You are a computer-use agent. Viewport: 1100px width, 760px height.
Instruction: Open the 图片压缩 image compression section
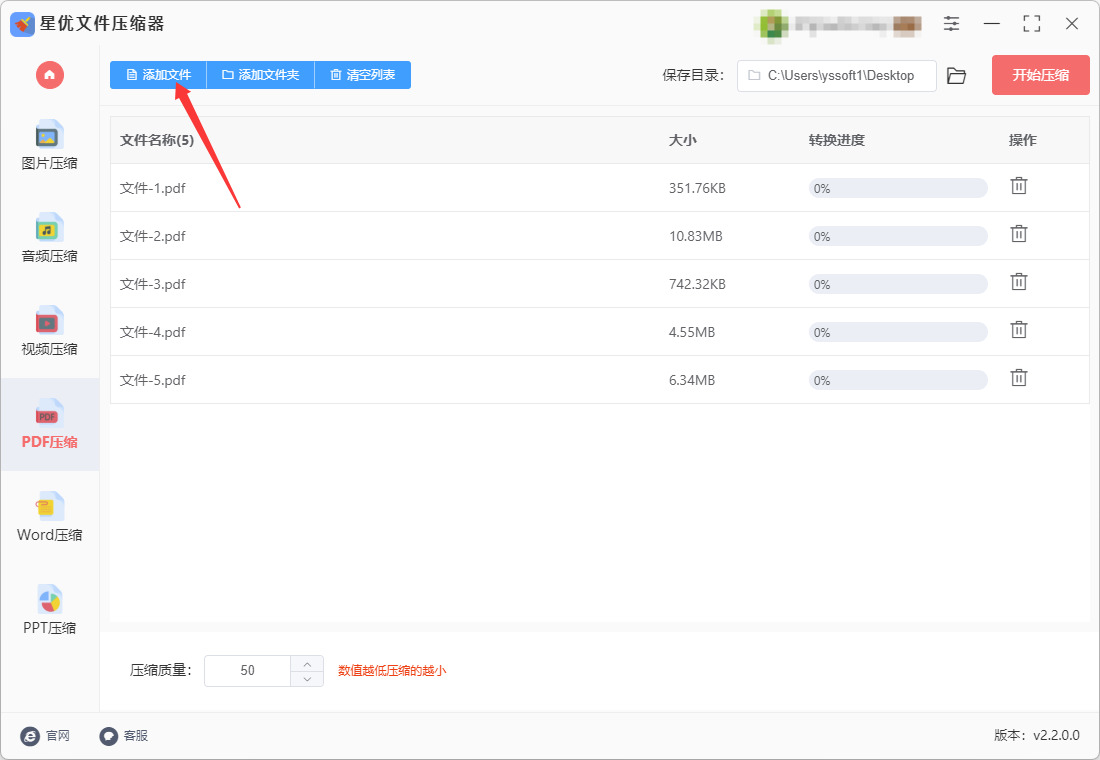(49, 145)
